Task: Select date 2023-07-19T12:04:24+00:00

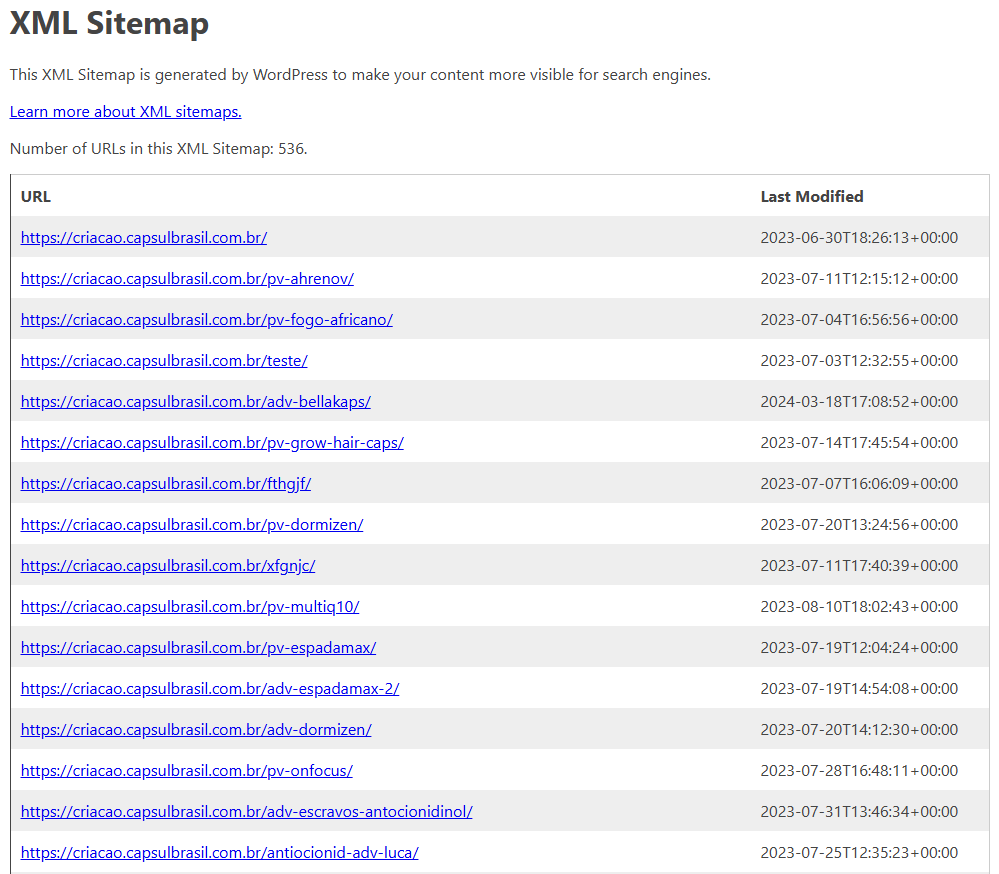Action: pyautogui.click(x=859, y=648)
